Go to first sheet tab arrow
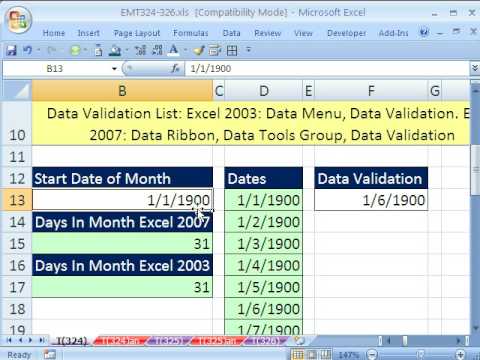 (9, 340)
